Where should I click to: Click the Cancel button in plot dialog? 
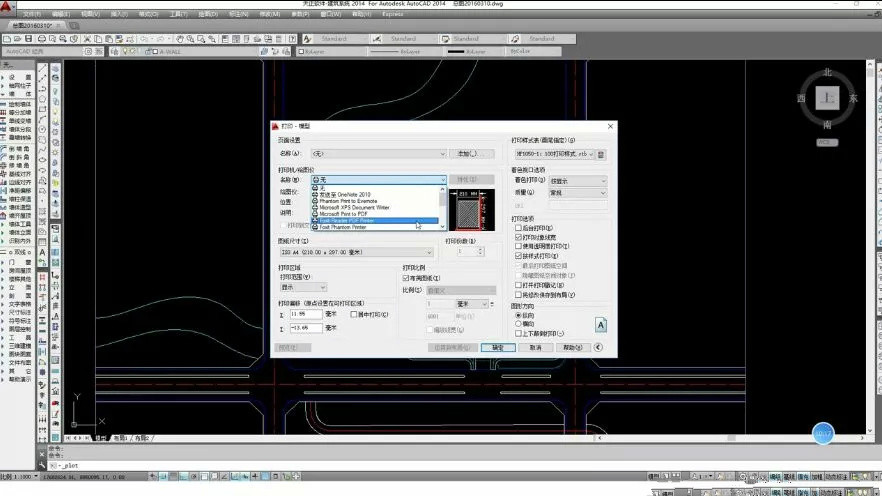coord(535,347)
